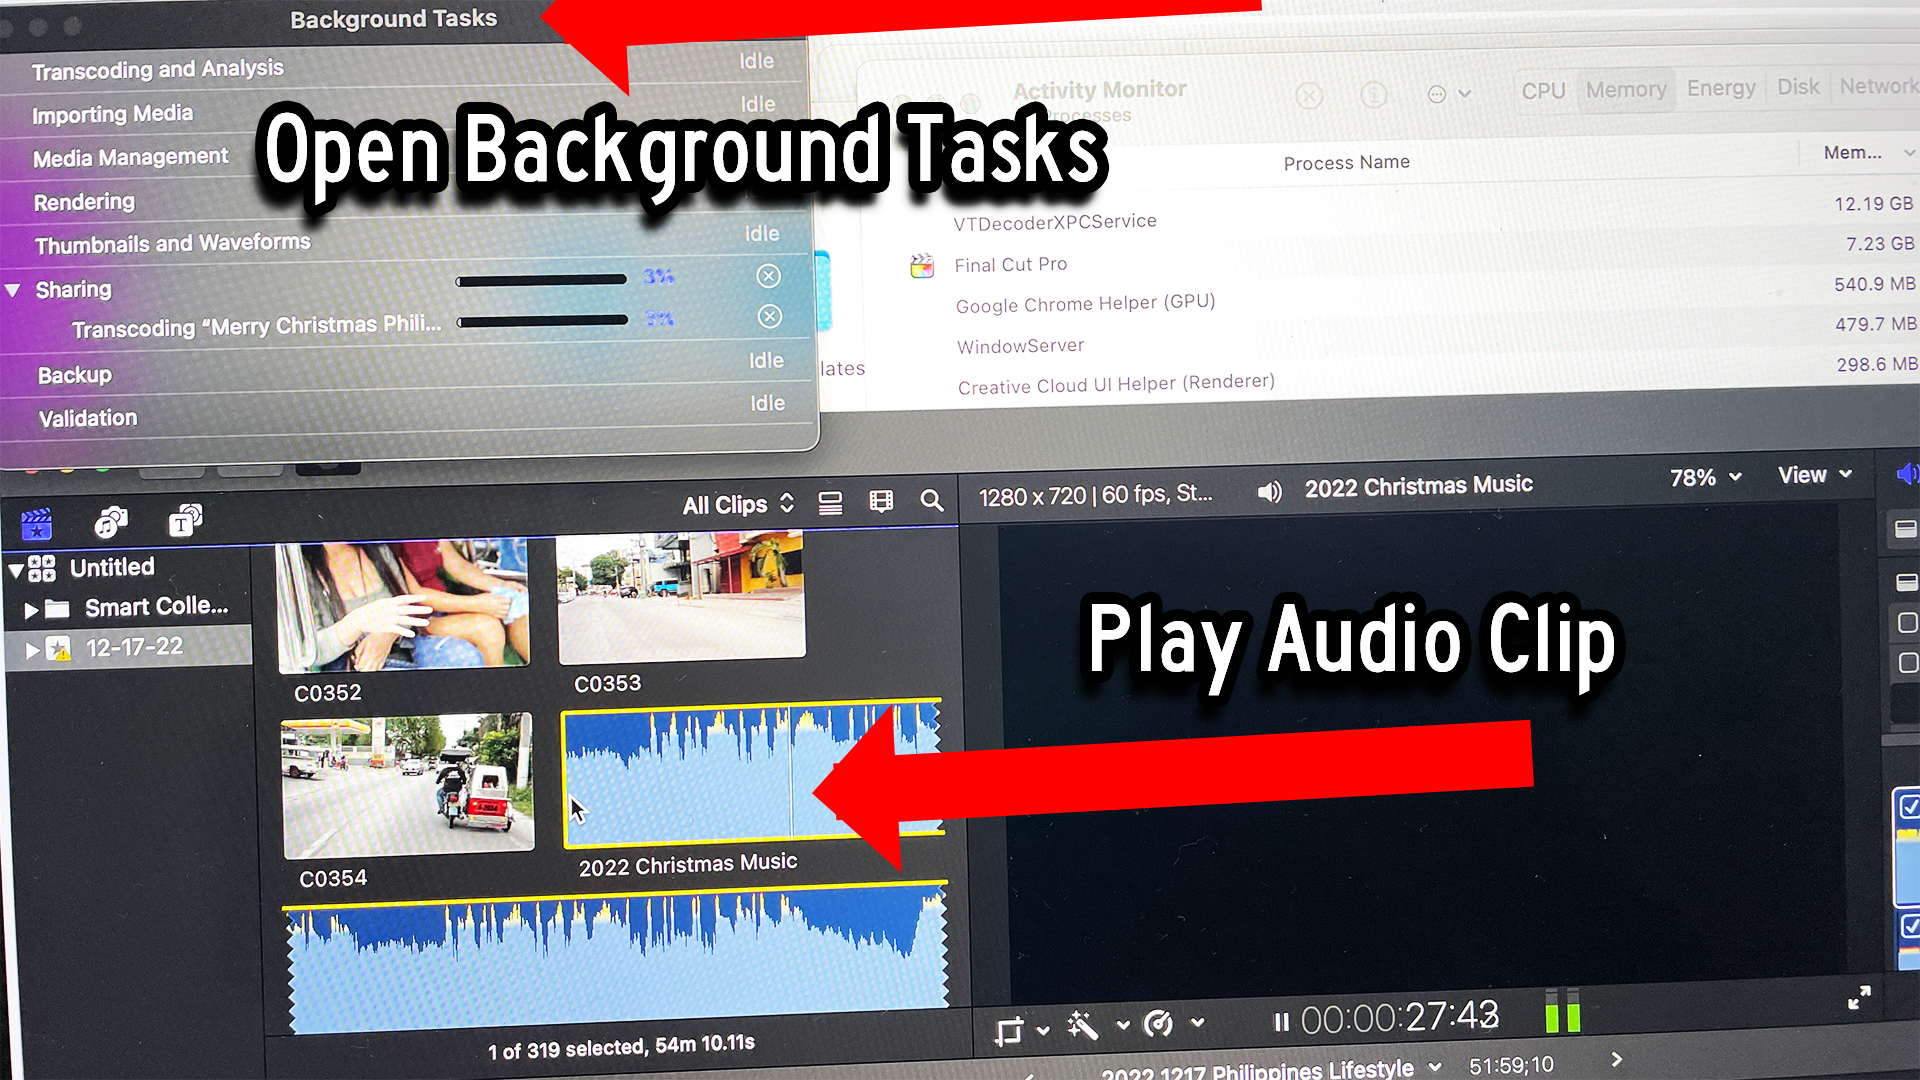This screenshot has width=1920, height=1080.
Task: Select the Rendering task row
Action: click(x=405, y=199)
